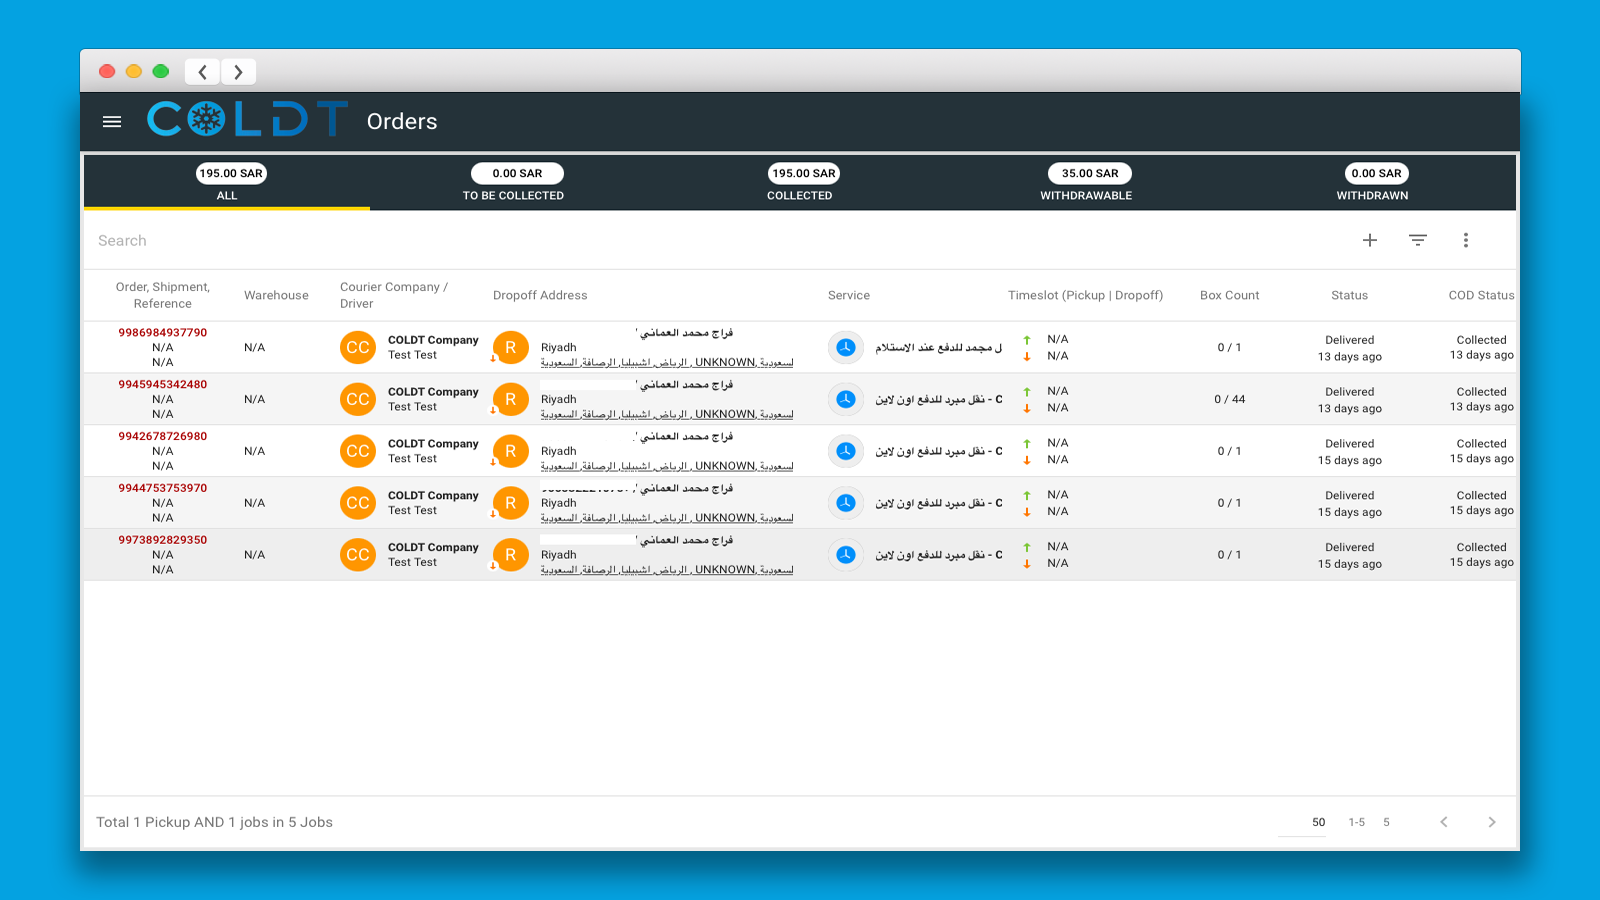Click the browser back arrow button

pyautogui.click(x=203, y=72)
